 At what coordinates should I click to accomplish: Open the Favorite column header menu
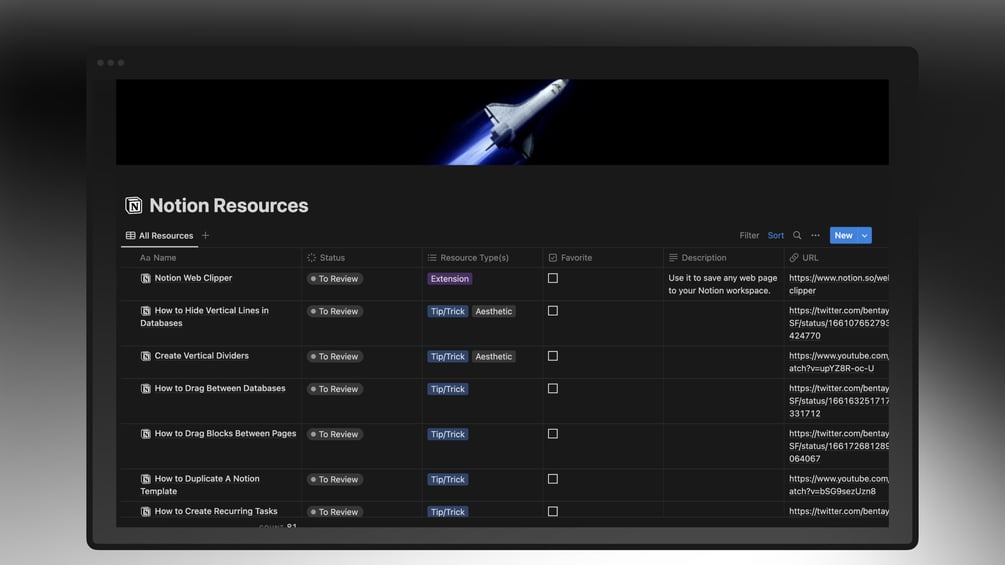click(602, 258)
